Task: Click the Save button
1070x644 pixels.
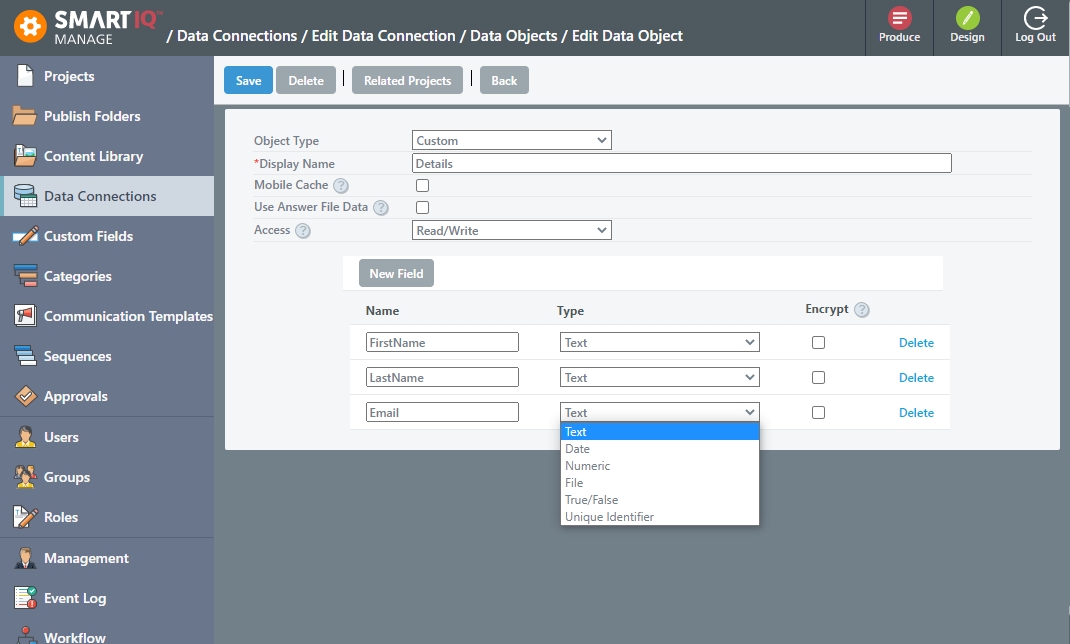Action: tap(248, 81)
